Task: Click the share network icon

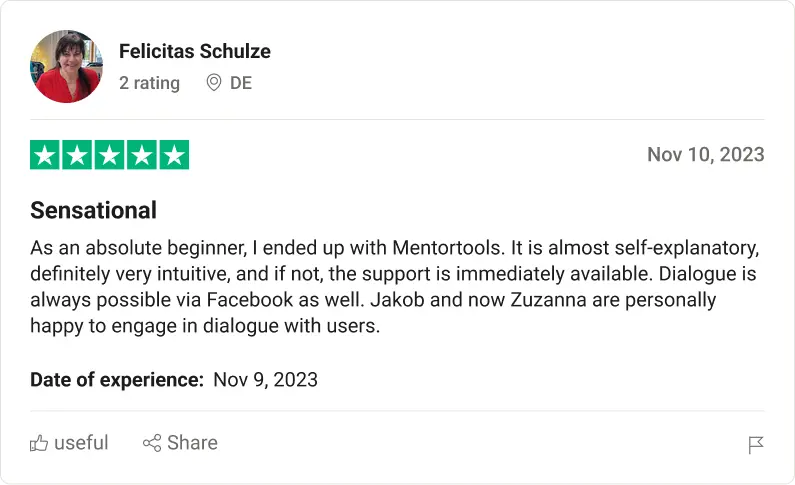Action: click(152, 443)
